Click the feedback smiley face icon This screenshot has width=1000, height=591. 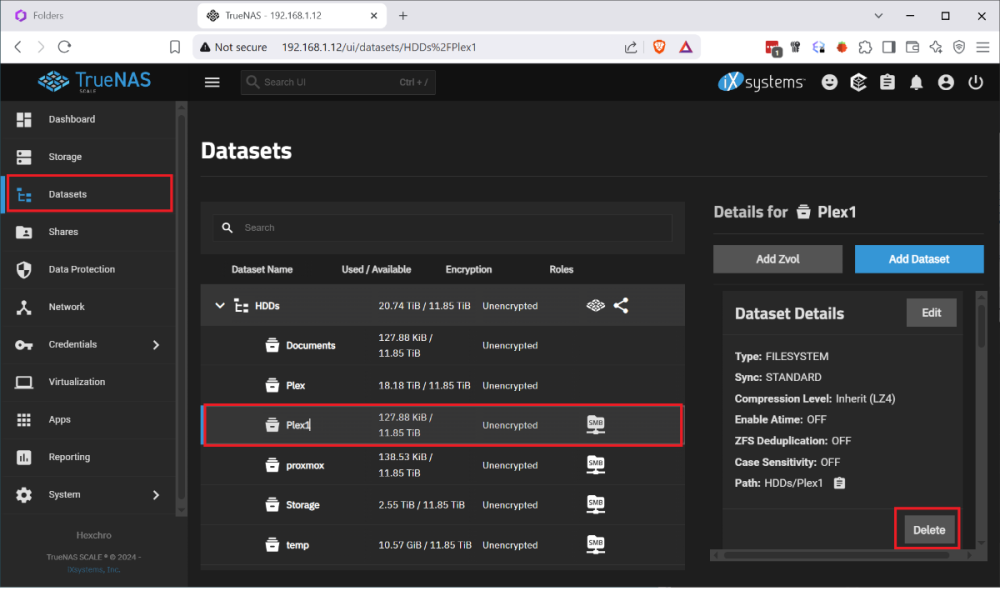[x=829, y=83]
